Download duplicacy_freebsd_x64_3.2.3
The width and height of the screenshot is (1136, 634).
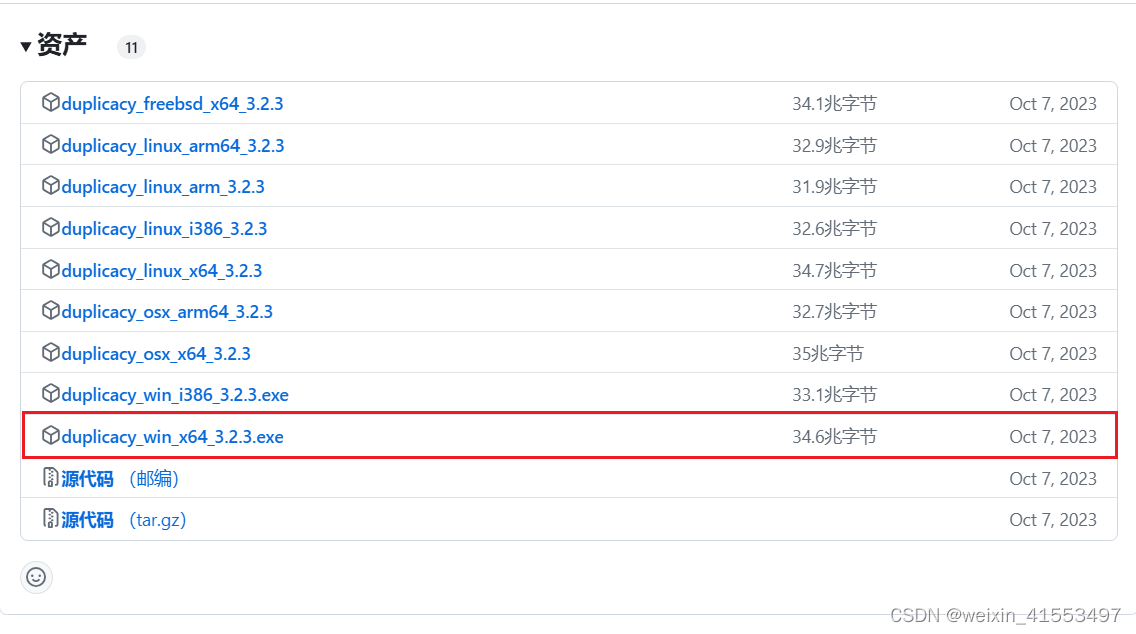[x=172, y=104]
